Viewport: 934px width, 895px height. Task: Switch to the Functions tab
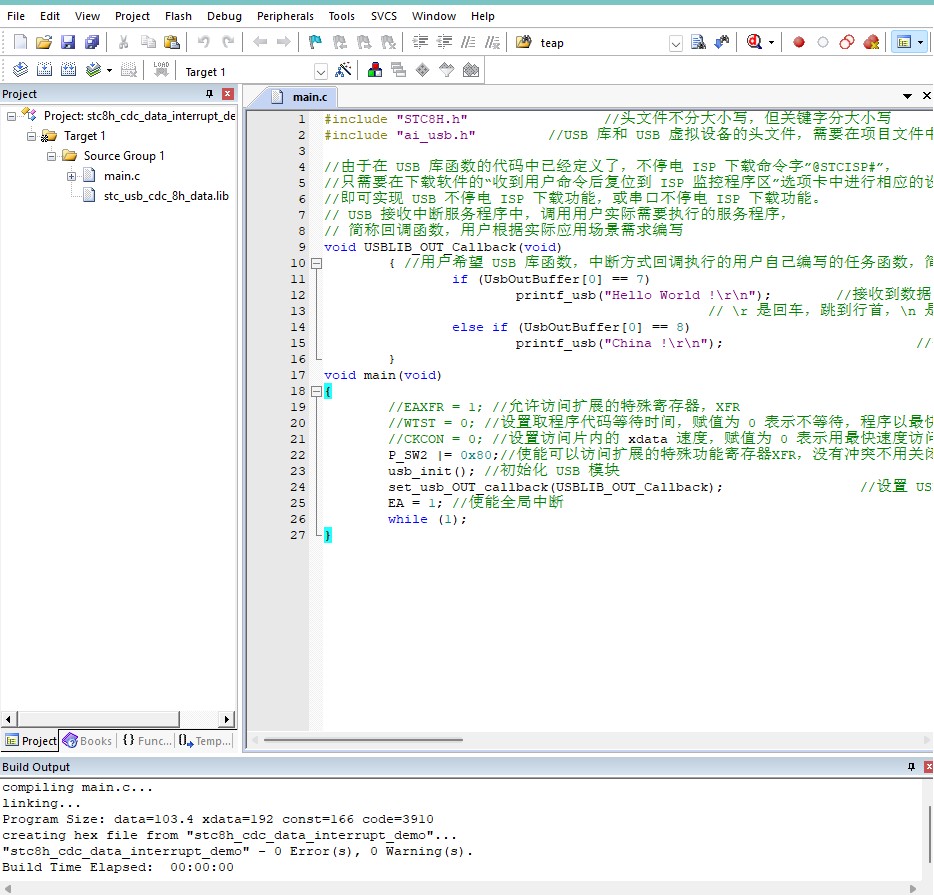tap(147, 741)
